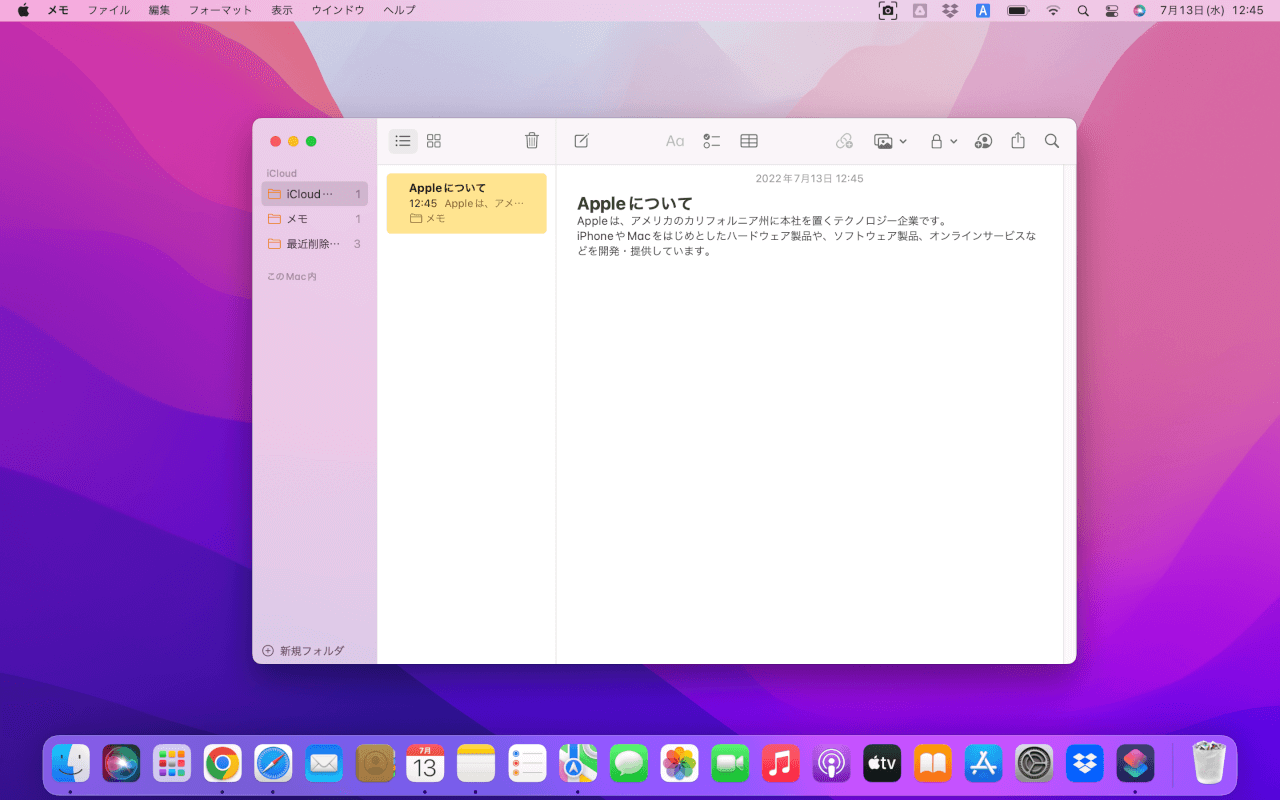Open Contacts from the Dock
The height and width of the screenshot is (800, 1280).
(375, 765)
